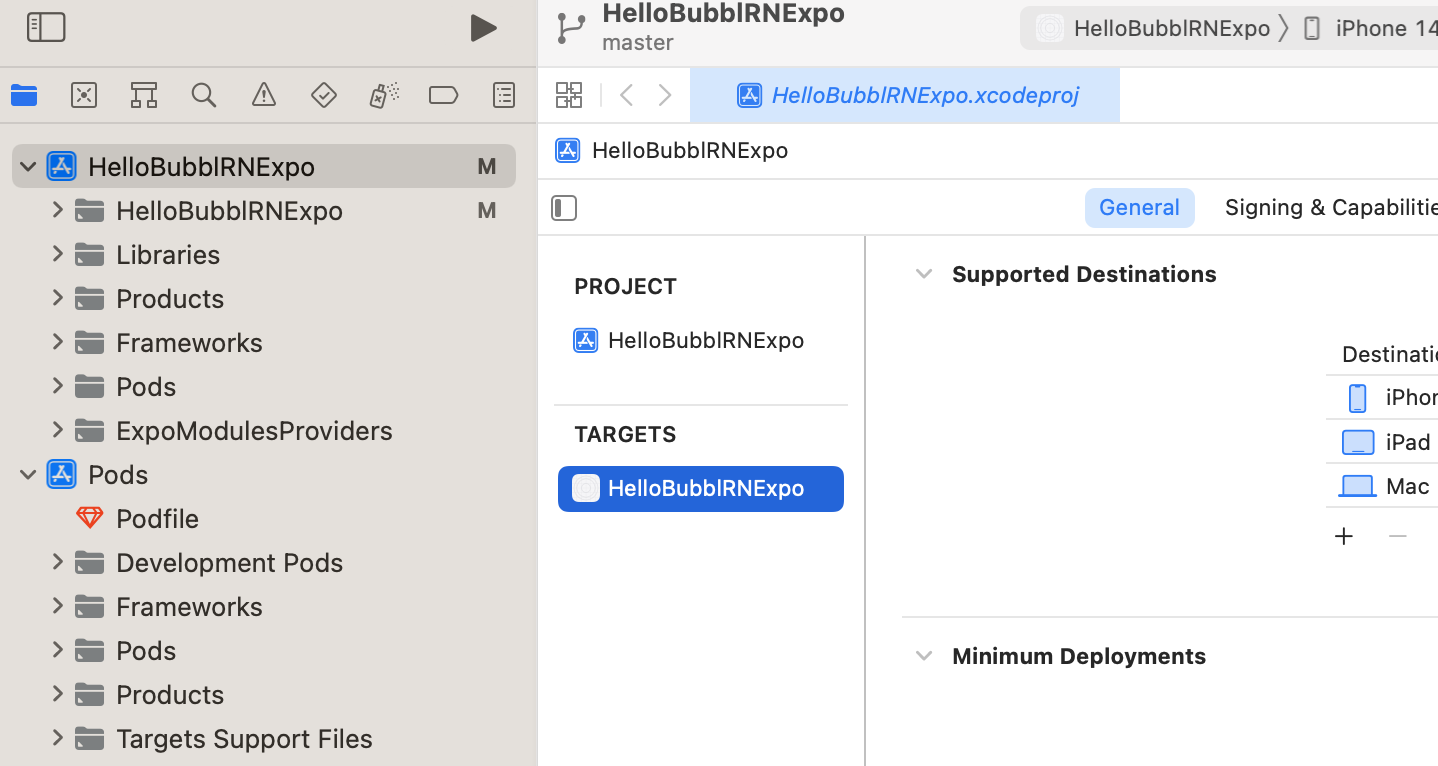Choose the iPhone 14 run destination
Viewport: 1438px width, 766px height.
(x=1370, y=28)
